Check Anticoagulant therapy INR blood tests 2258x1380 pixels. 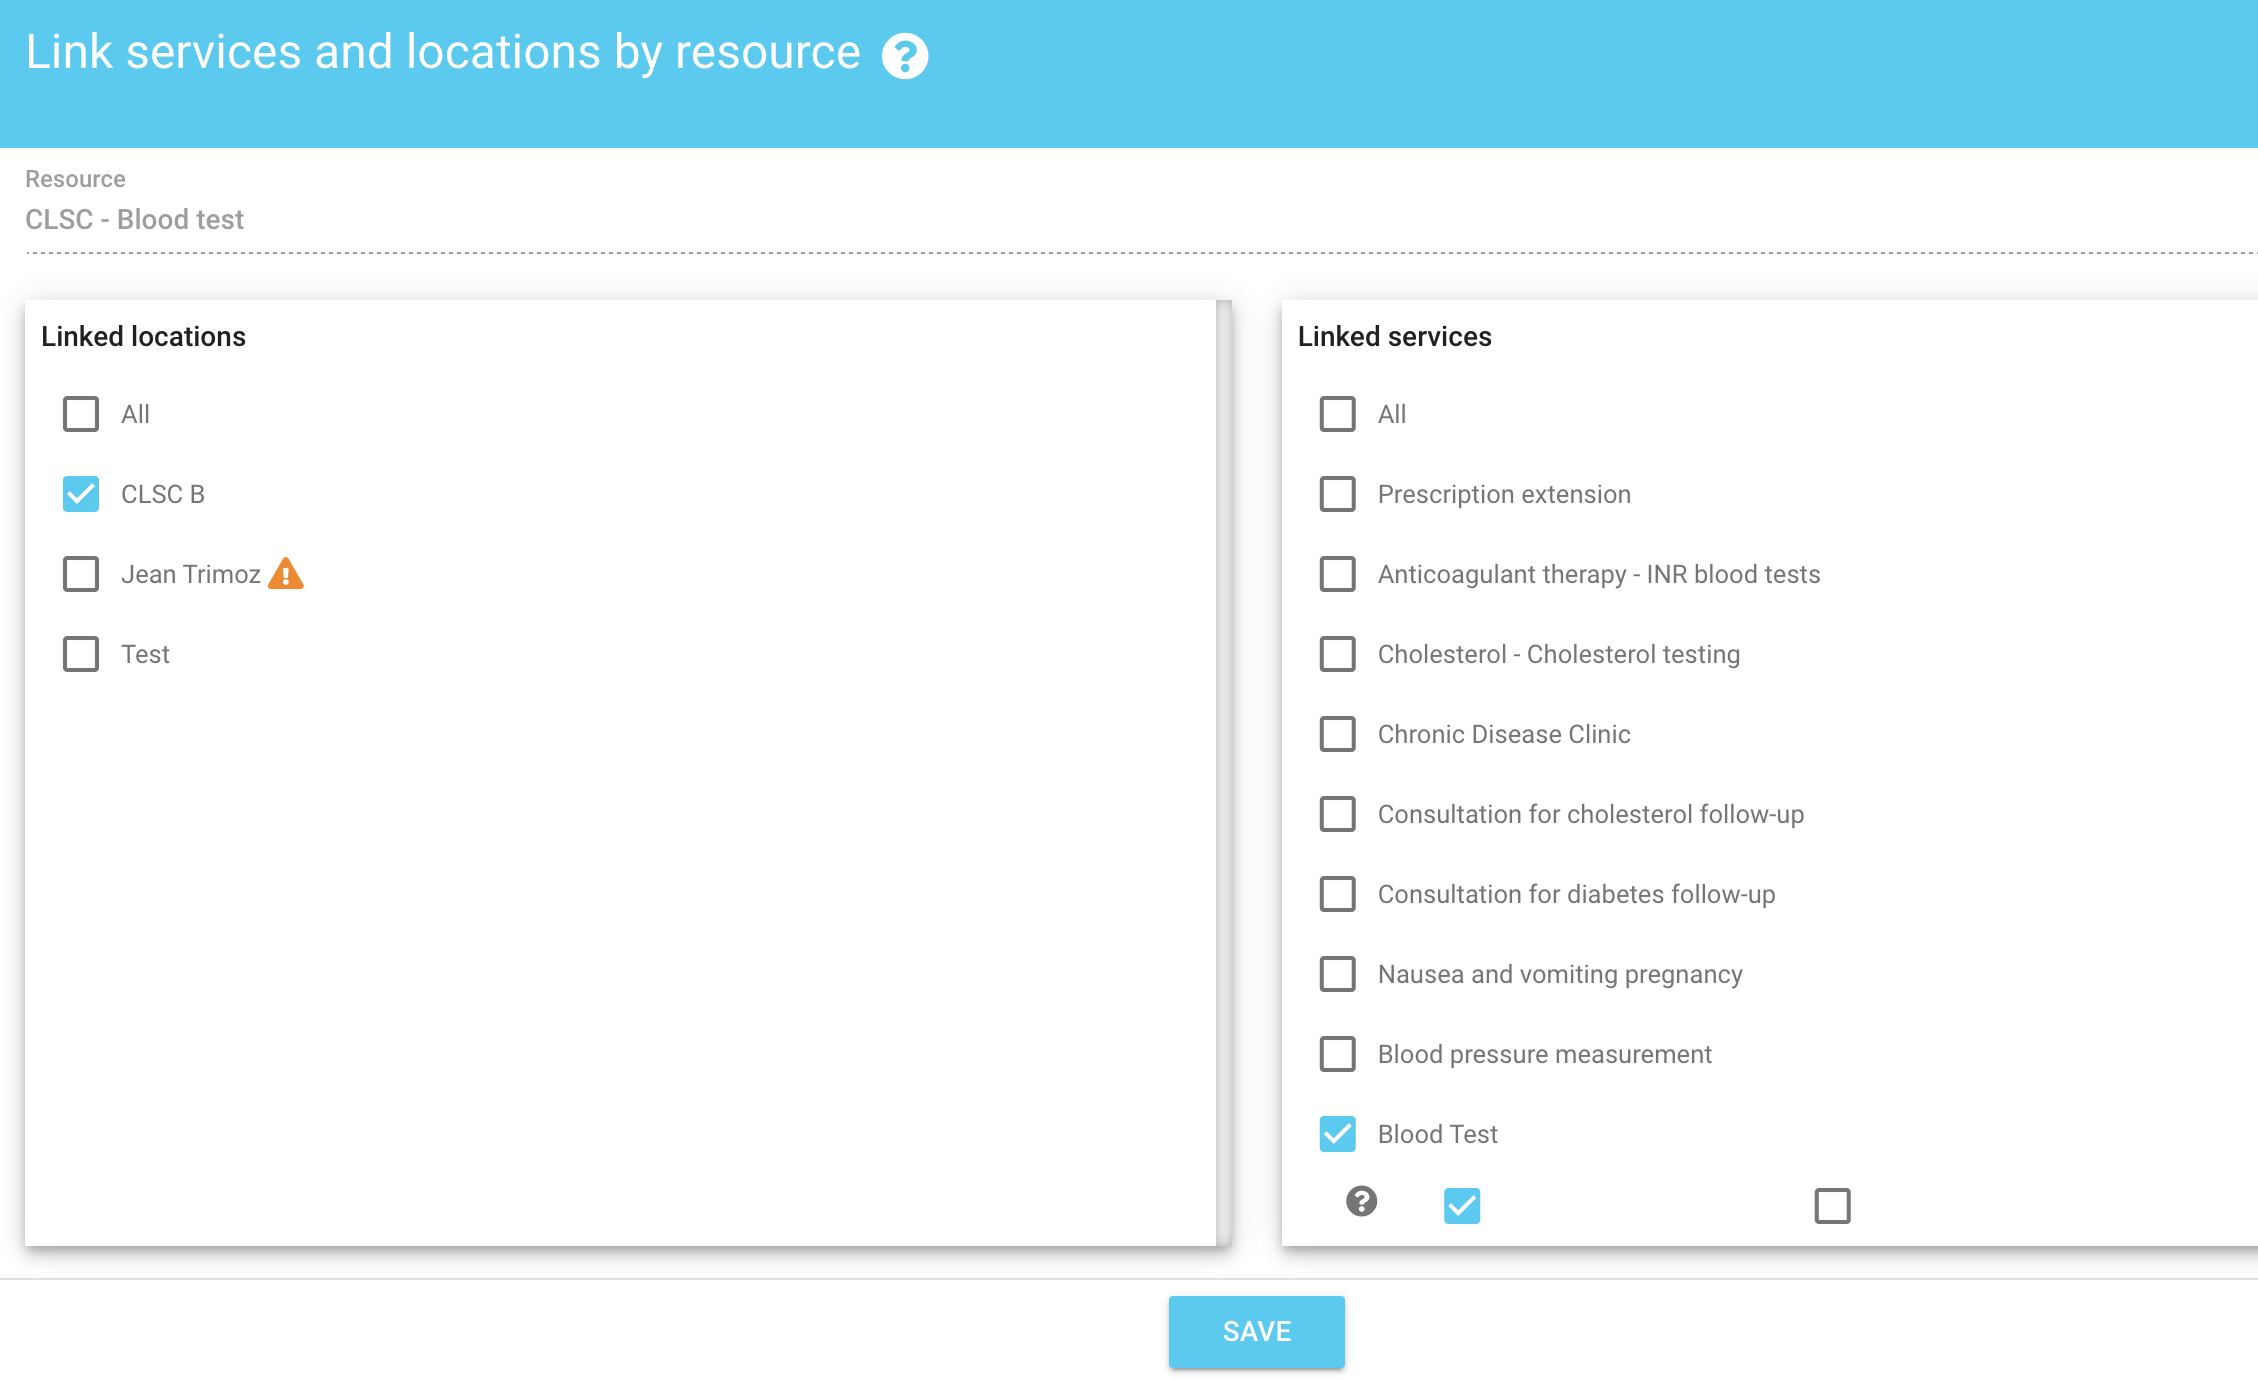coord(1337,574)
